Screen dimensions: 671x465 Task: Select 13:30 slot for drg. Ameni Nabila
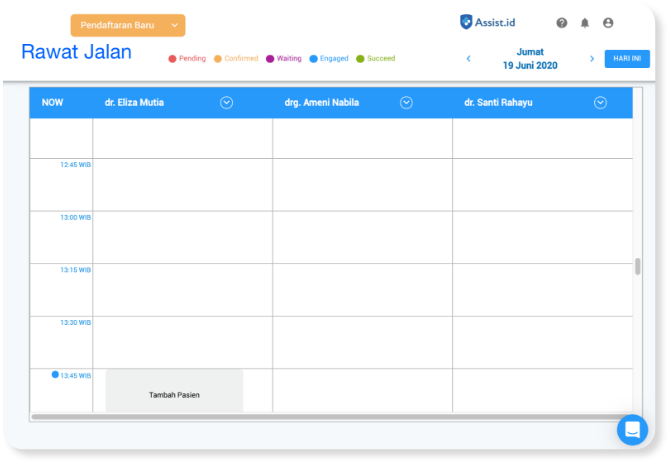pos(362,343)
